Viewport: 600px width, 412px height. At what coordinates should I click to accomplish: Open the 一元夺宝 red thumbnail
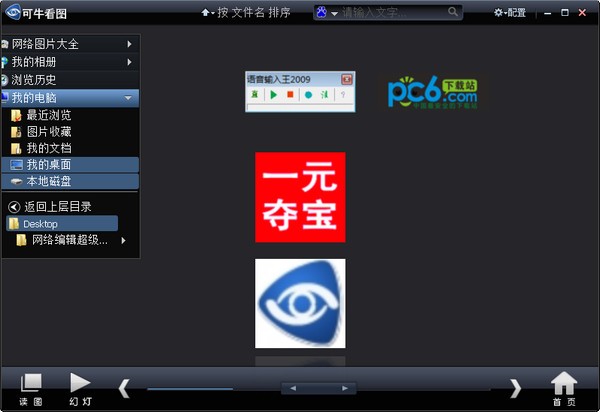point(300,197)
